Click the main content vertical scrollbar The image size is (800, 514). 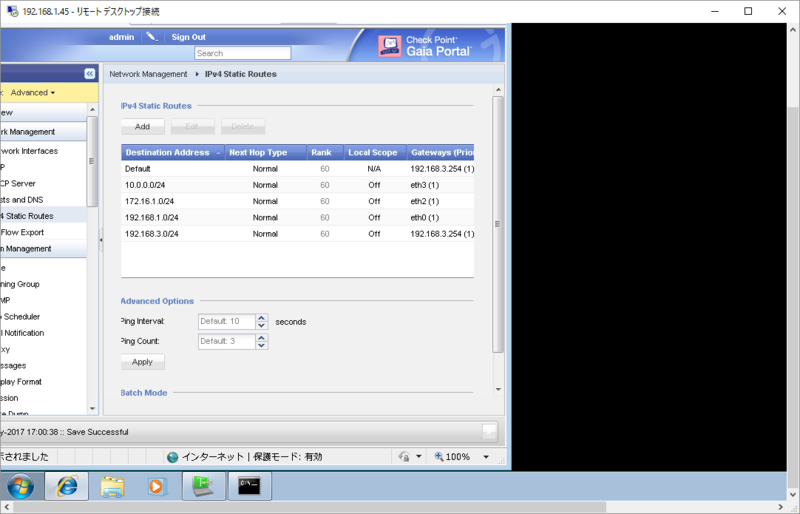point(498,224)
